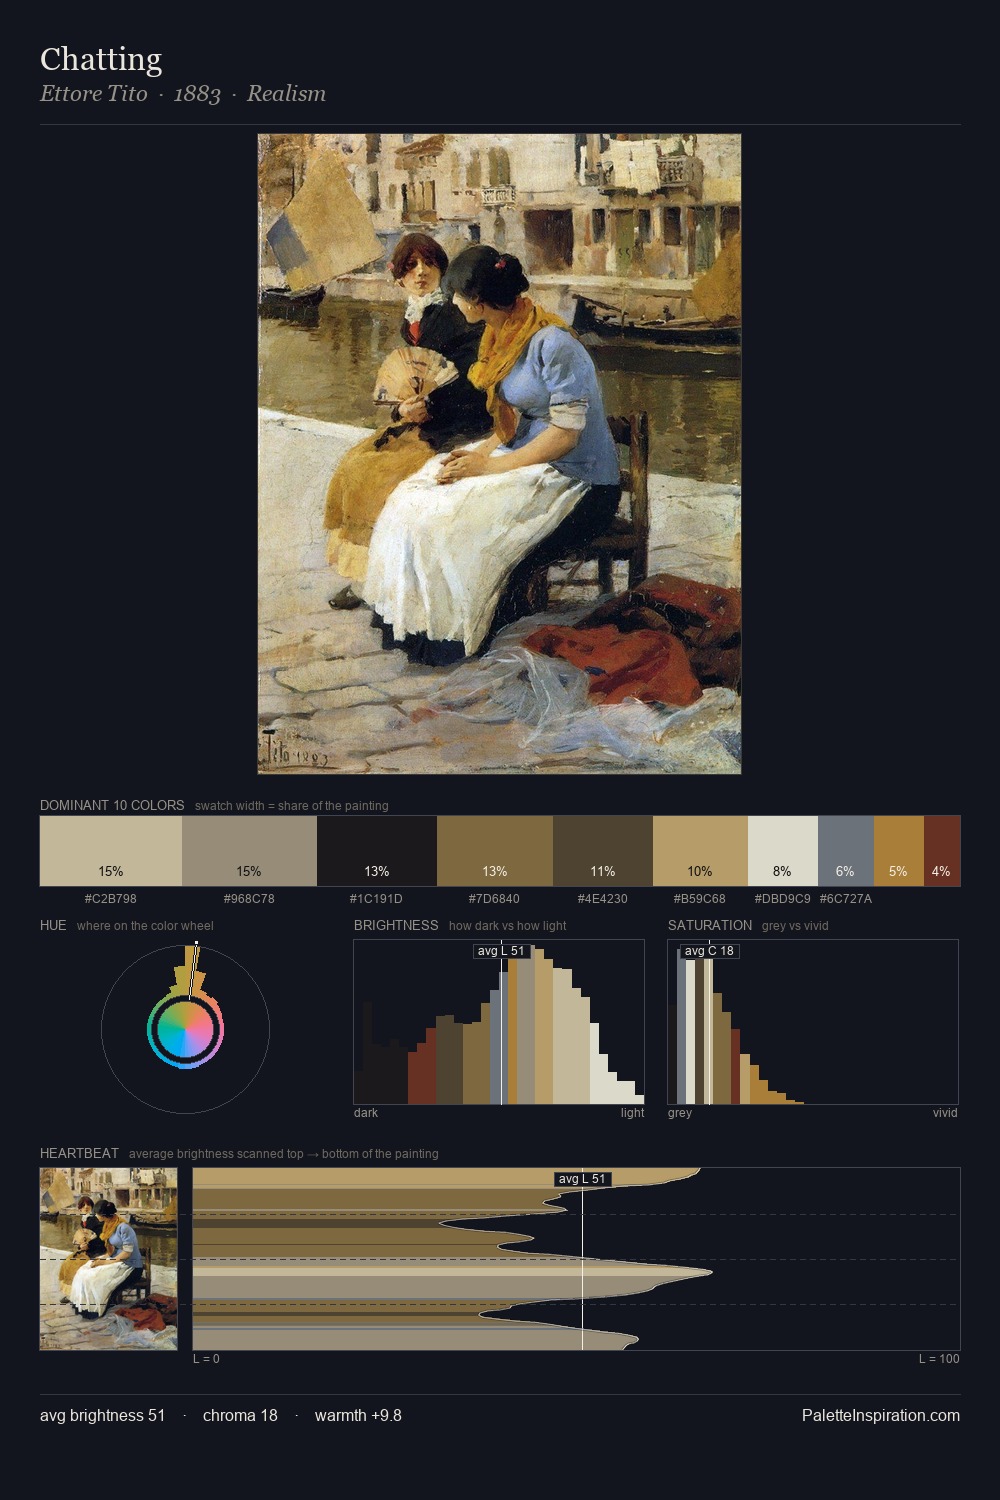Screen dimensions: 1000x1500
Task: Select the #6C727A 6% grey-blue swatch
Action: click(x=846, y=851)
